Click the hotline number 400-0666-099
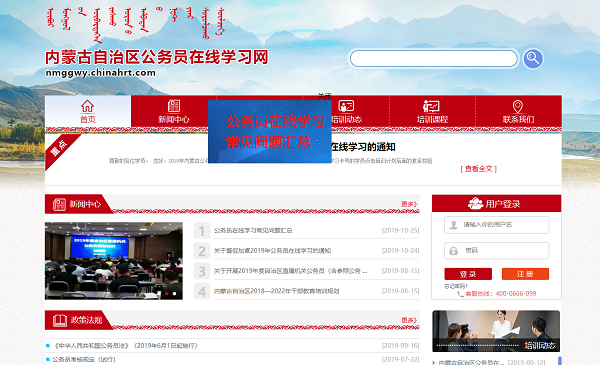The width and height of the screenshot is (600, 365). pyautogui.click(x=516, y=293)
